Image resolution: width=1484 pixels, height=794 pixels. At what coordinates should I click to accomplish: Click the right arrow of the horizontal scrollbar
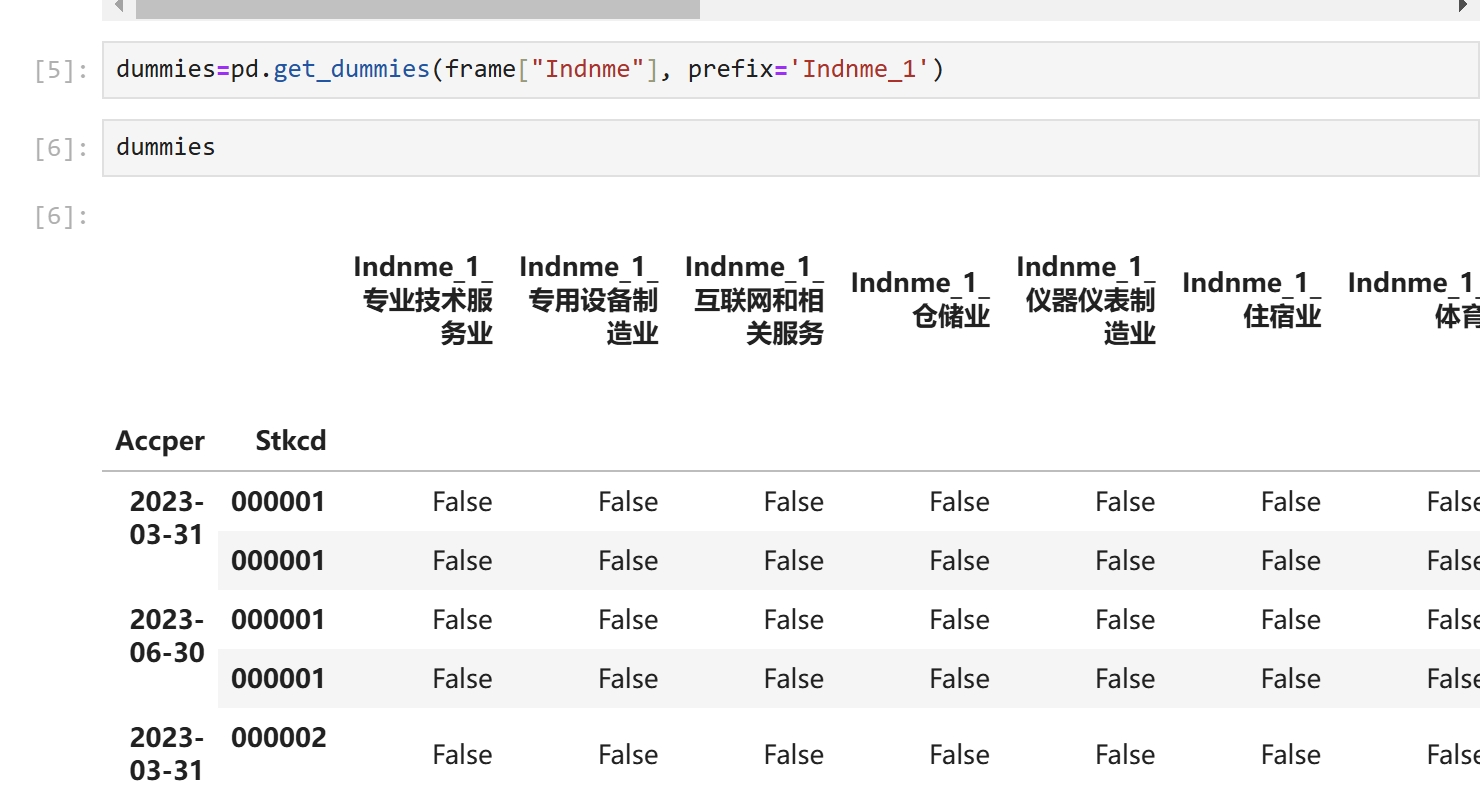tap(1462, 7)
